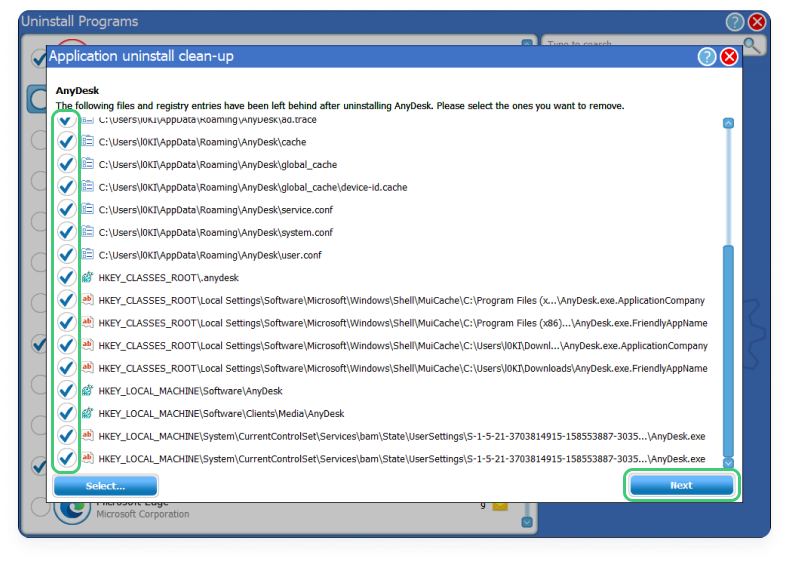Click the Select... button

click(105, 486)
